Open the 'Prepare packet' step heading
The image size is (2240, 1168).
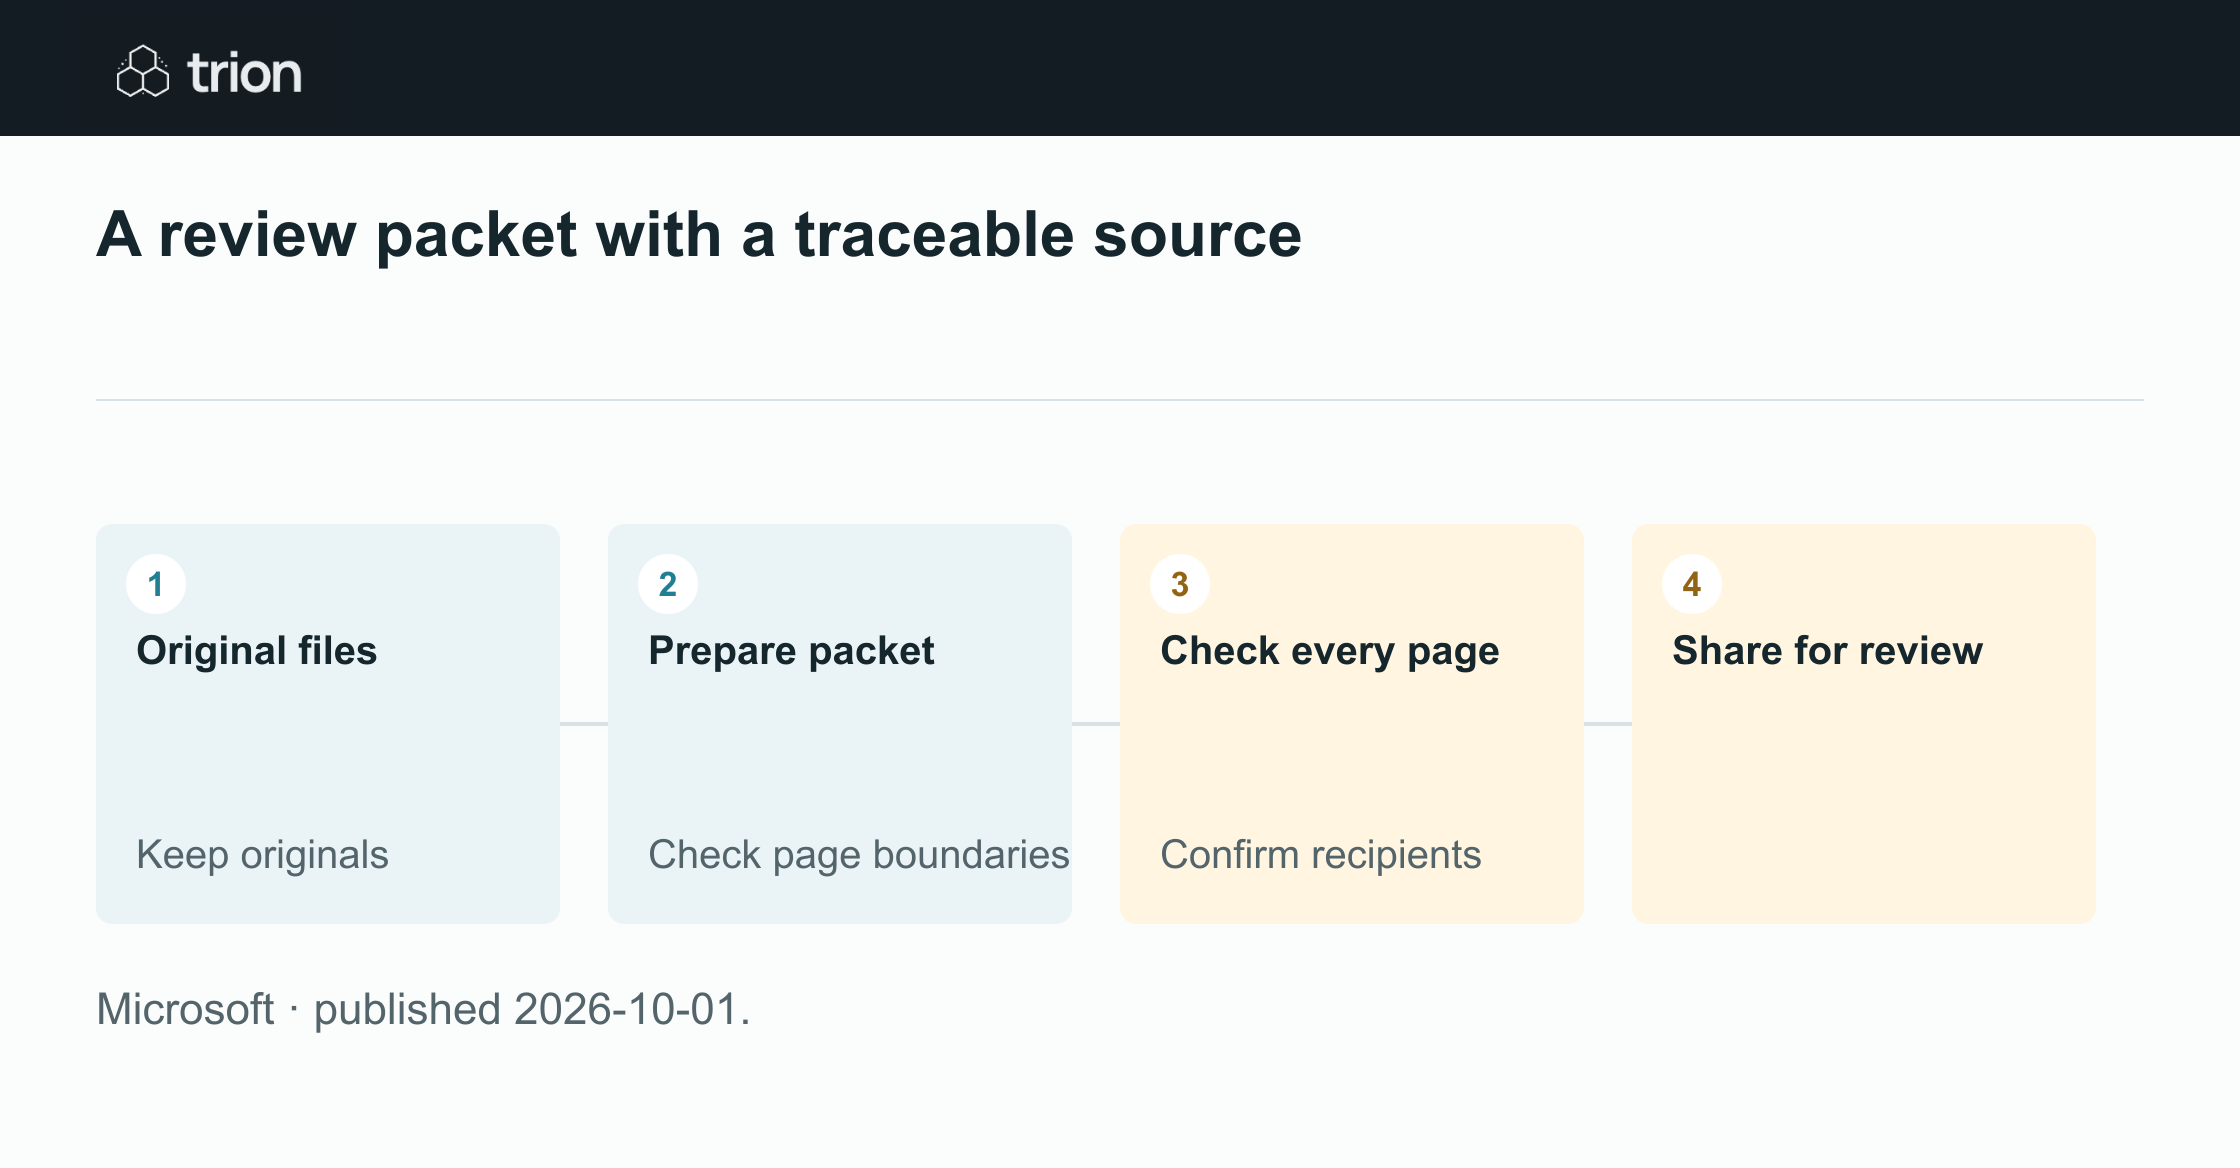tap(791, 651)
